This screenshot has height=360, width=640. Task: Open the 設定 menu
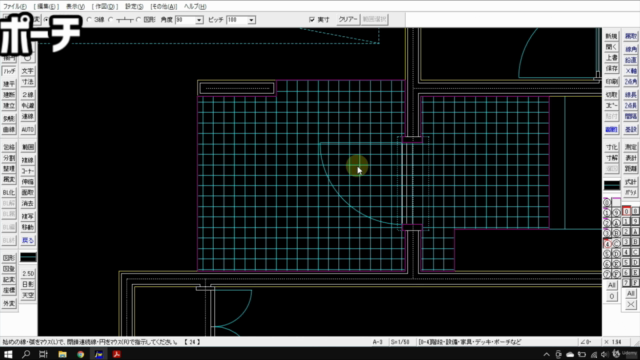134,7
